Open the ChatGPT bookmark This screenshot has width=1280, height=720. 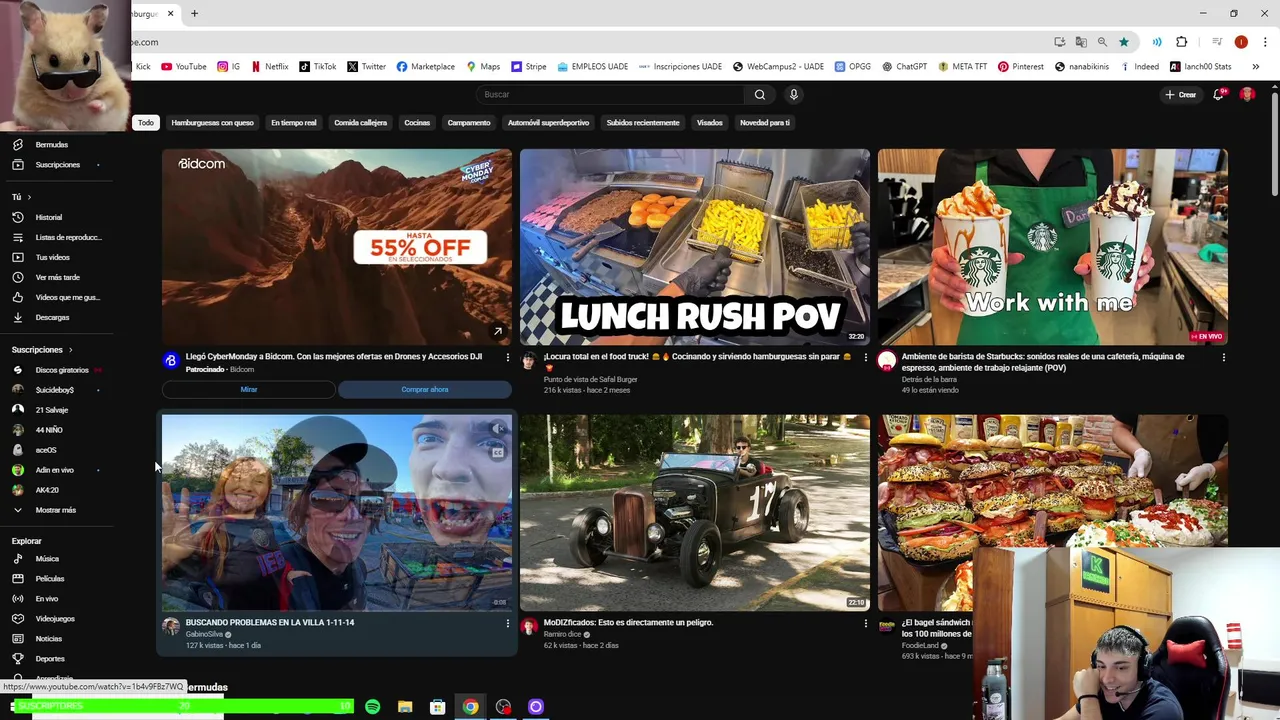pos(904,67)
